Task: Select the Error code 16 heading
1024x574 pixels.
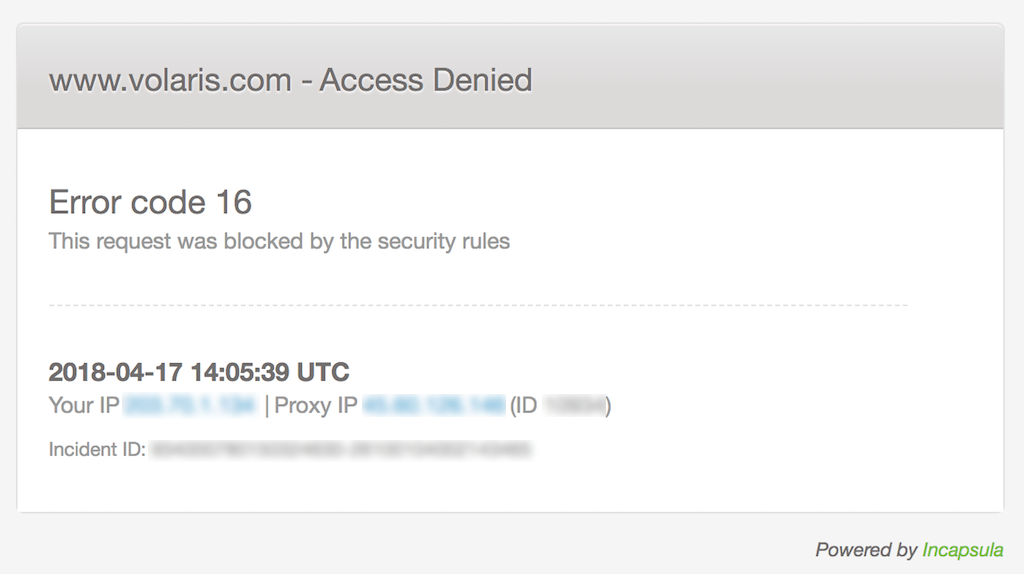Action: tap(150, 202)
